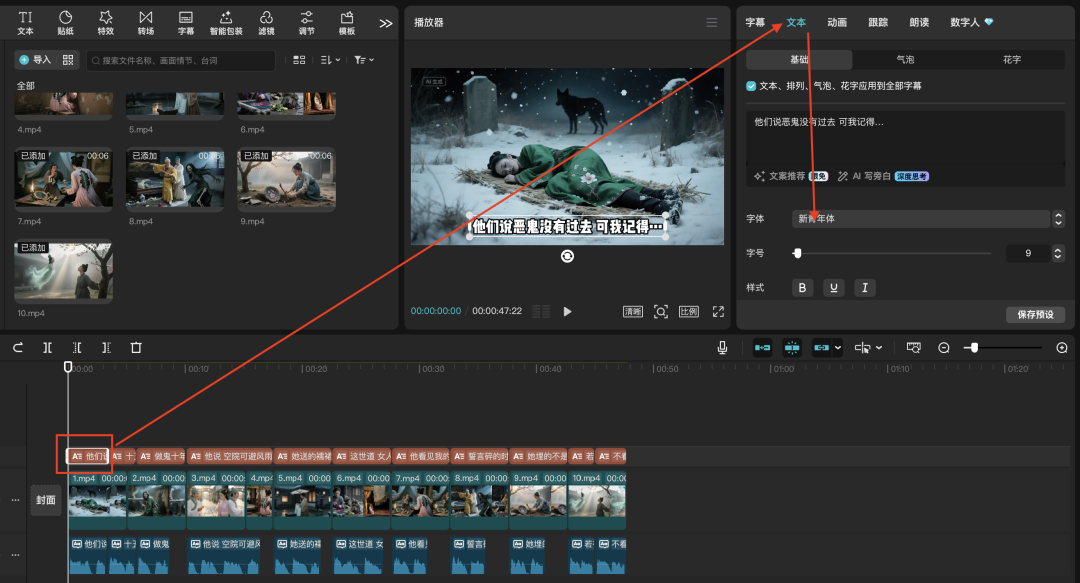Play the video in the player
The height and width of the screenshot is (583, 1080).
(567, 311)
